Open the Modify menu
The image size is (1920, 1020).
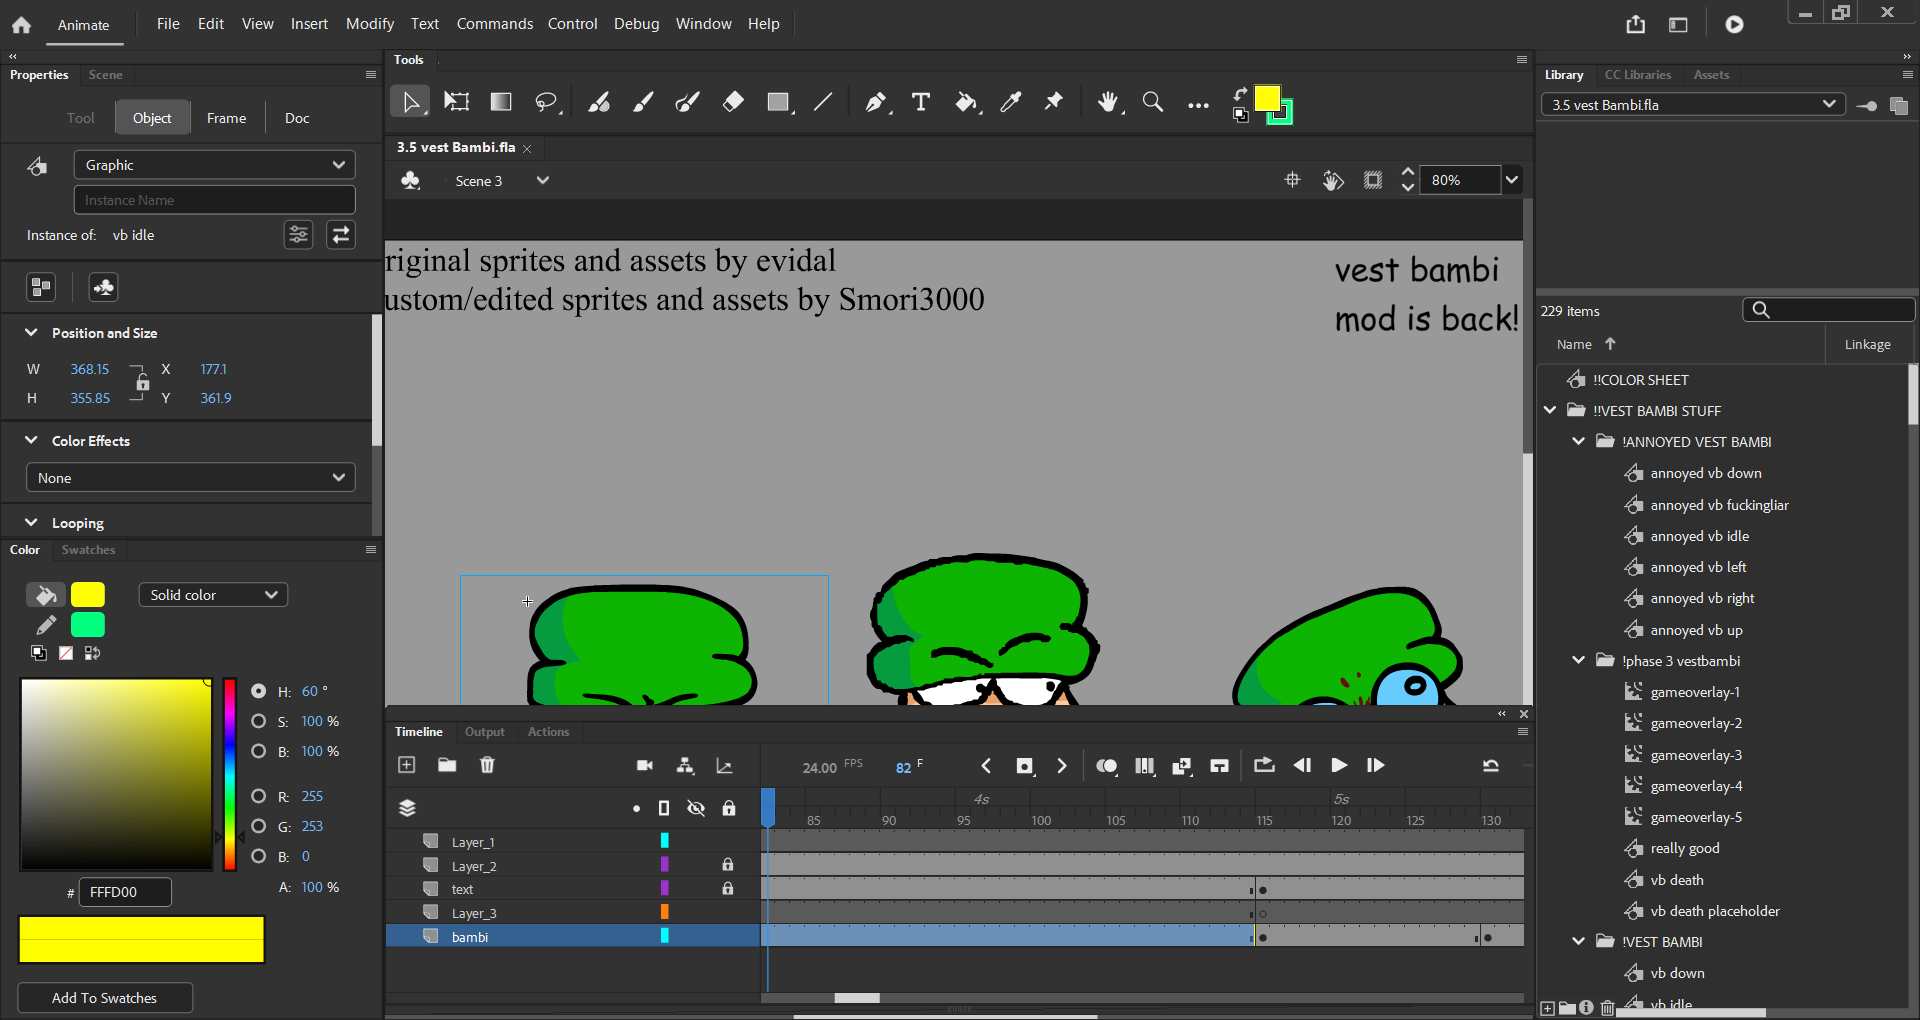369,24
